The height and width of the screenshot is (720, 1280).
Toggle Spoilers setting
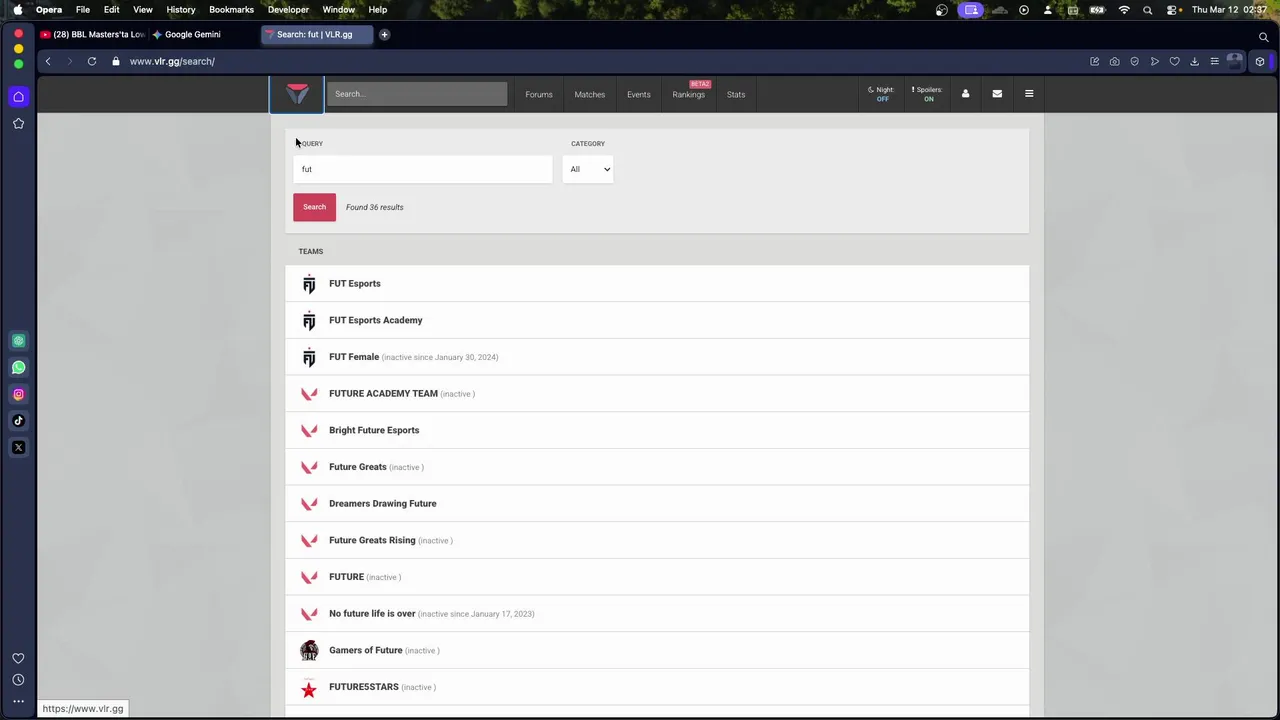point(928,94)
